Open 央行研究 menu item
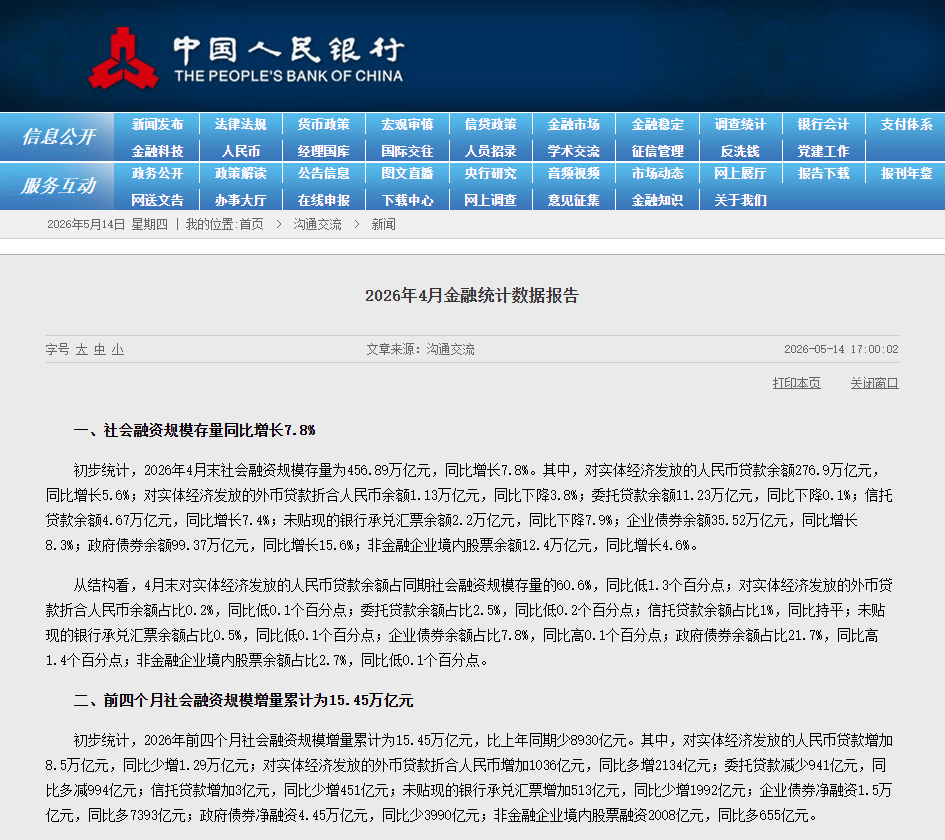This screenshot has width=945, height=840. click(491, 173)
